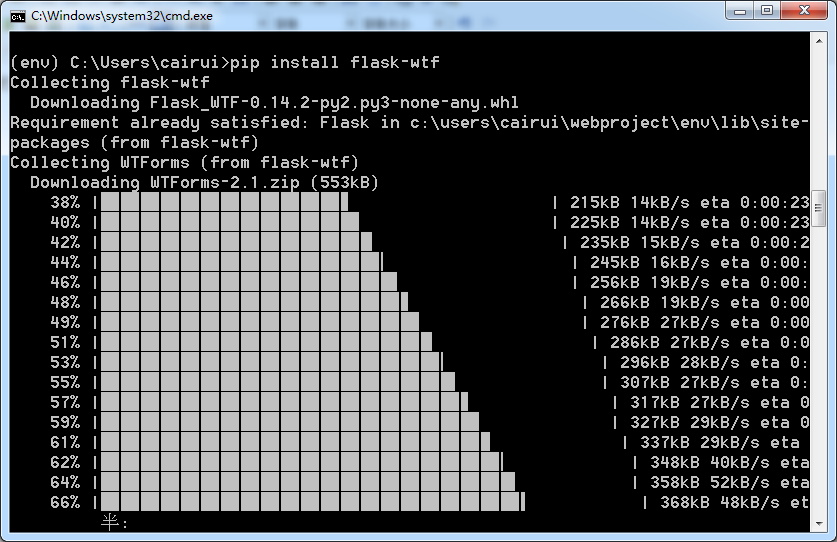Click the scrollbar up arrow
Image resolution: width=837 pixels, height=542 pixels.
pyautogui.click(x=818, y=41)
